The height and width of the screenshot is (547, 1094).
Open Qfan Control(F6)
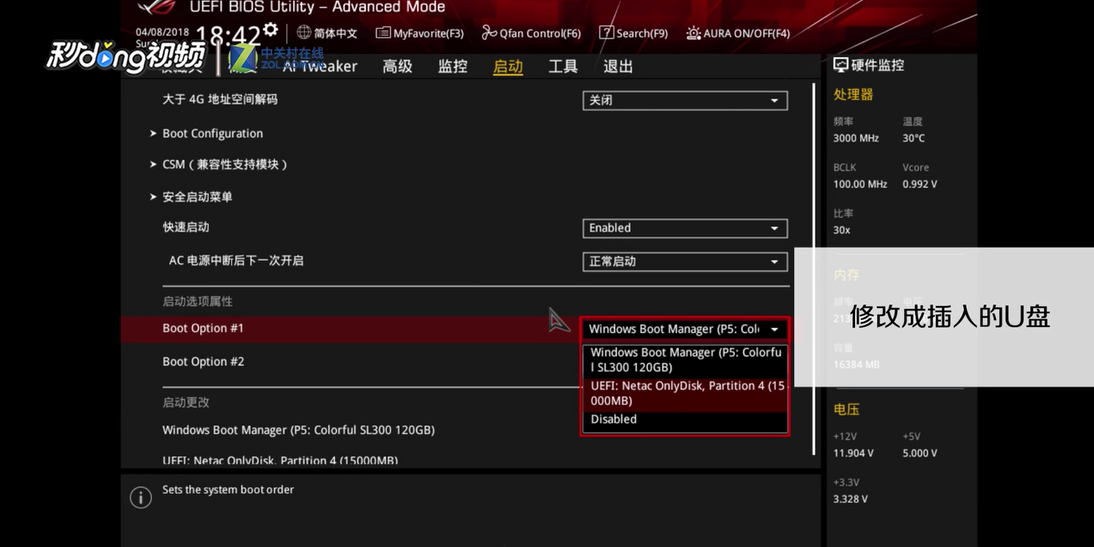coord(531,33)
